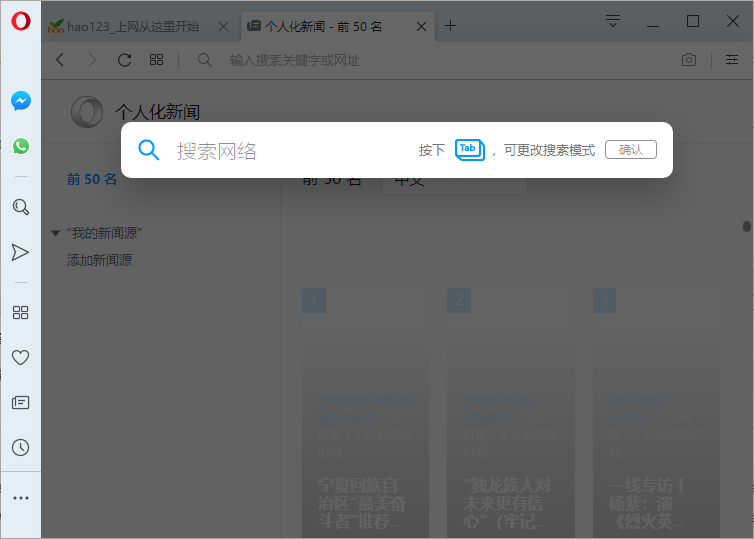Click the 个人化新闻 page heading

(x=157, y=112)
